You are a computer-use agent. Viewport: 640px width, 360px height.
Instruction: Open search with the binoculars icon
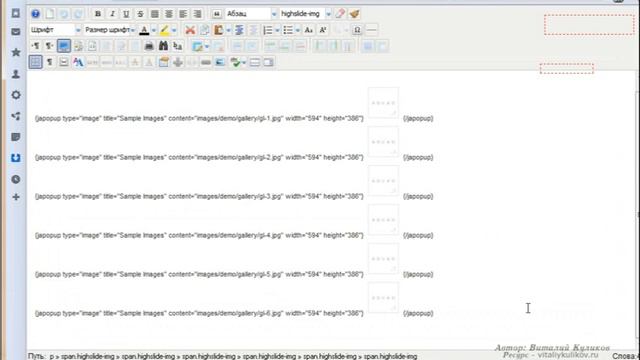click(x=163, y=46)
